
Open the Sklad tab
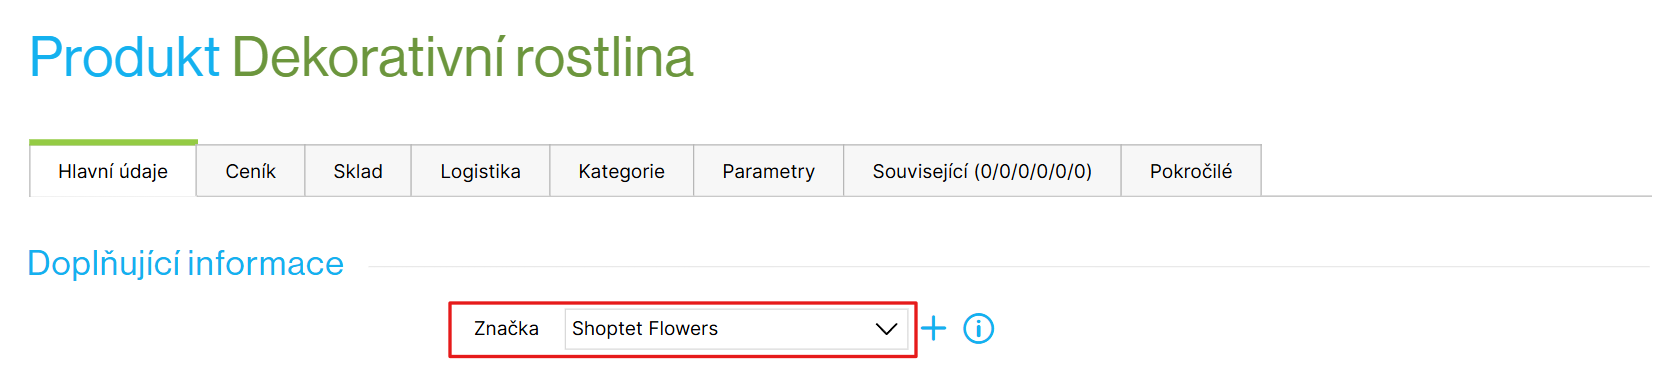click(358, 171)
